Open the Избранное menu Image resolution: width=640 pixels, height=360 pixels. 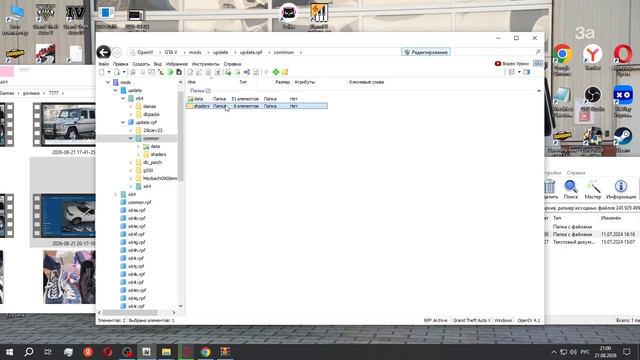coord(177,64)
